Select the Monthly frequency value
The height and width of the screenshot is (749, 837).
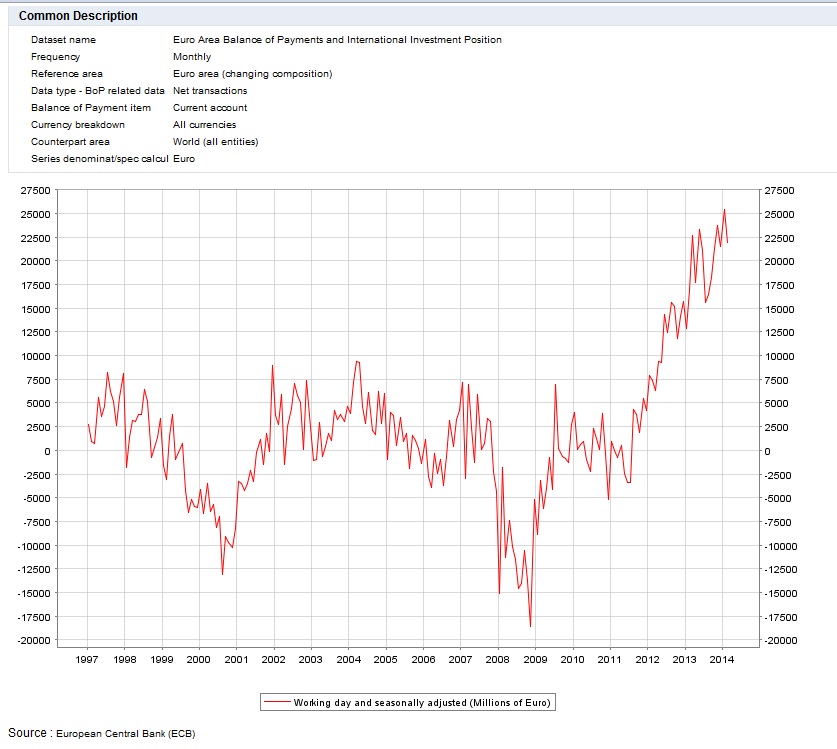(x=192, y=57)
